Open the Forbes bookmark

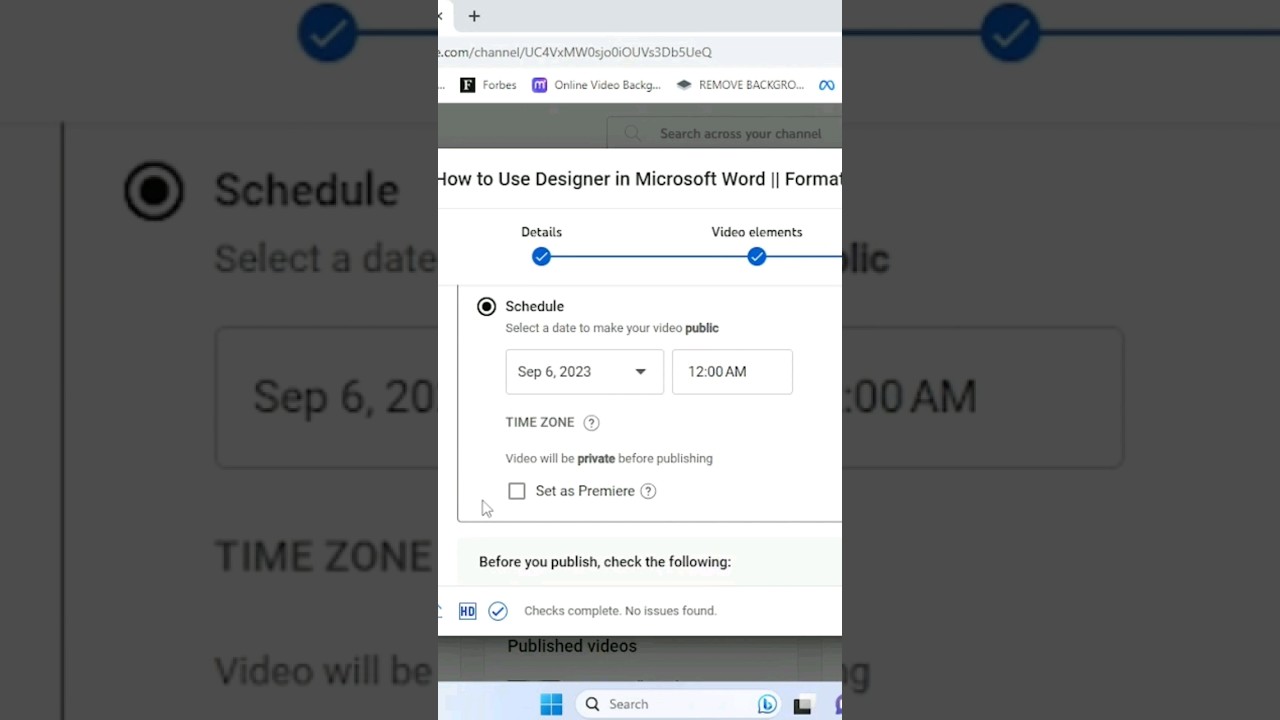[488, 85]
